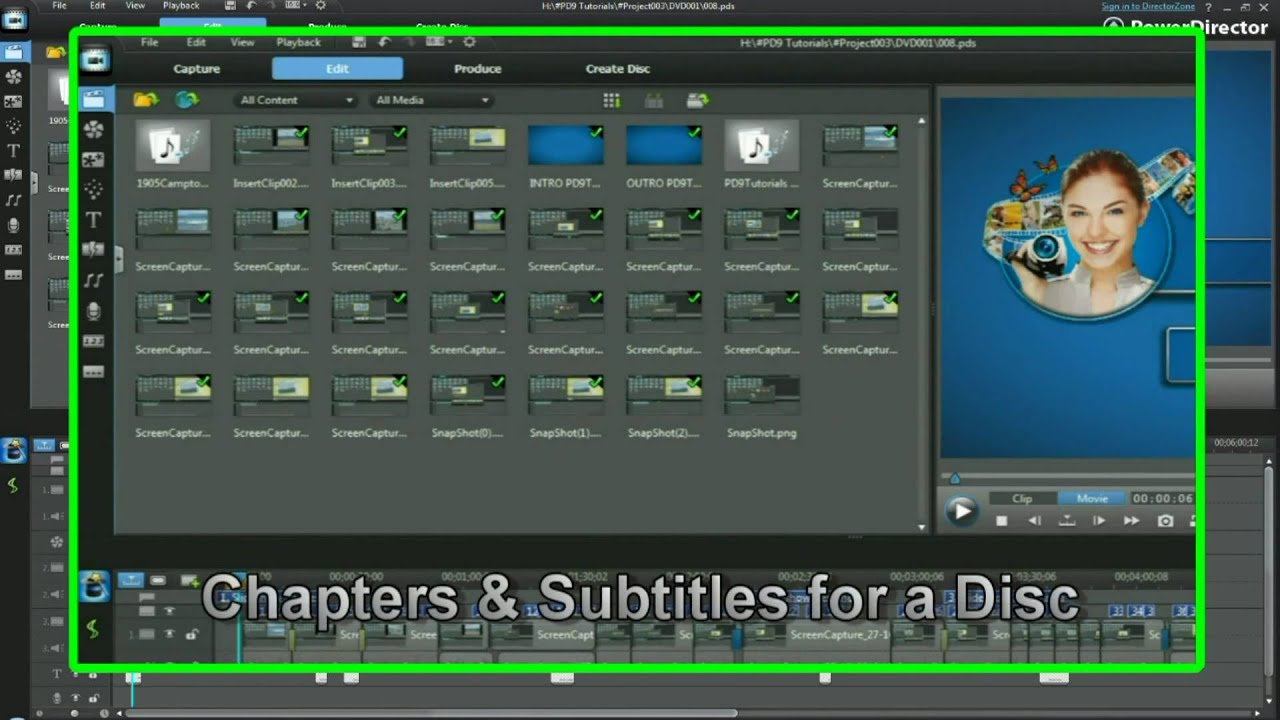Select Clip preview mode

click(x=1022, y=498)
